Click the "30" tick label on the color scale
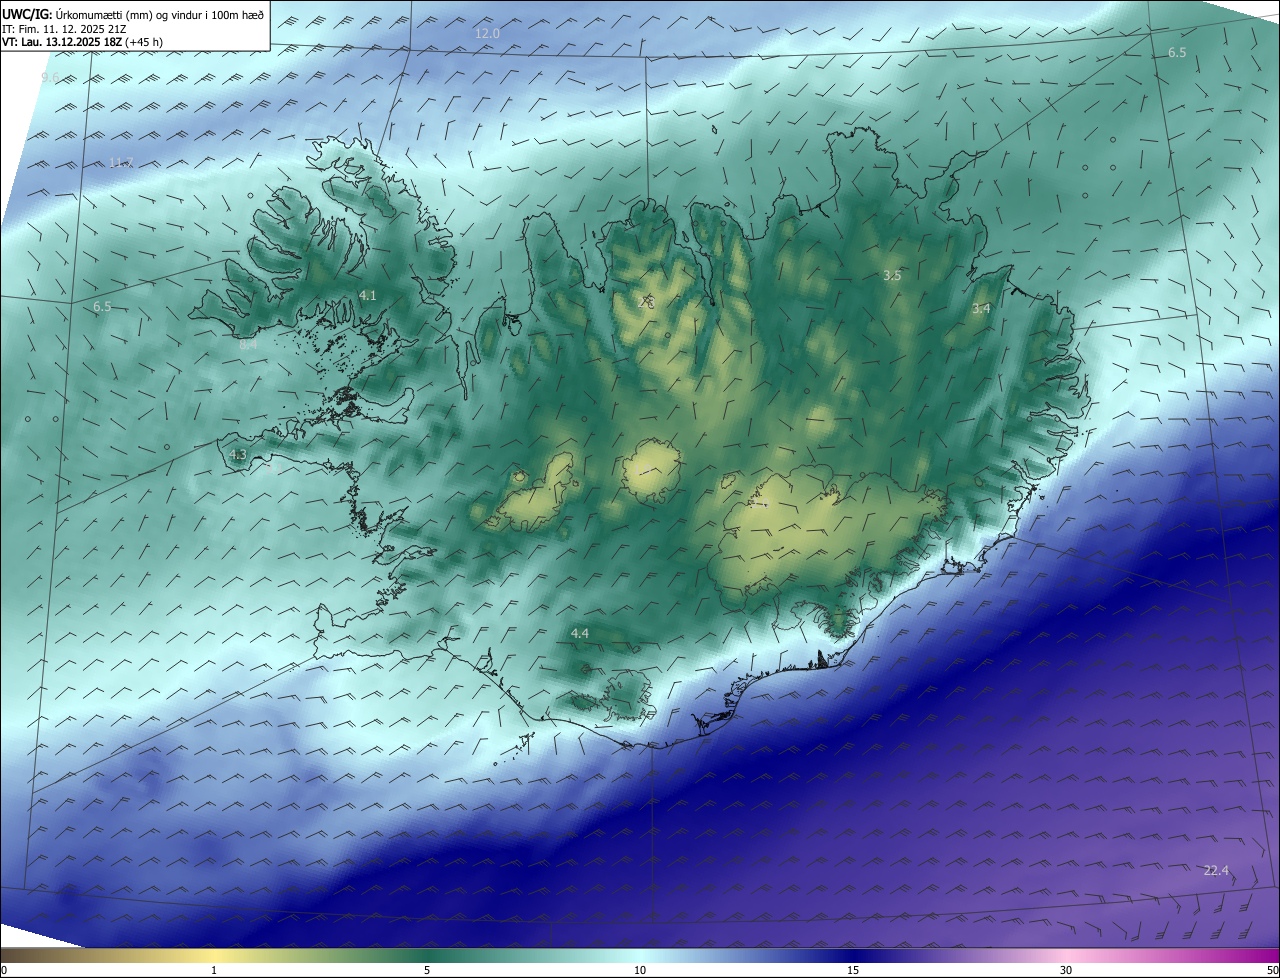 (x=1066, y=970)
